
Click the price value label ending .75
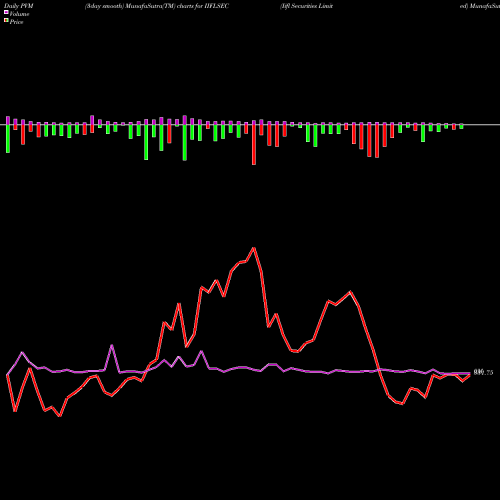tap(483, 373)
